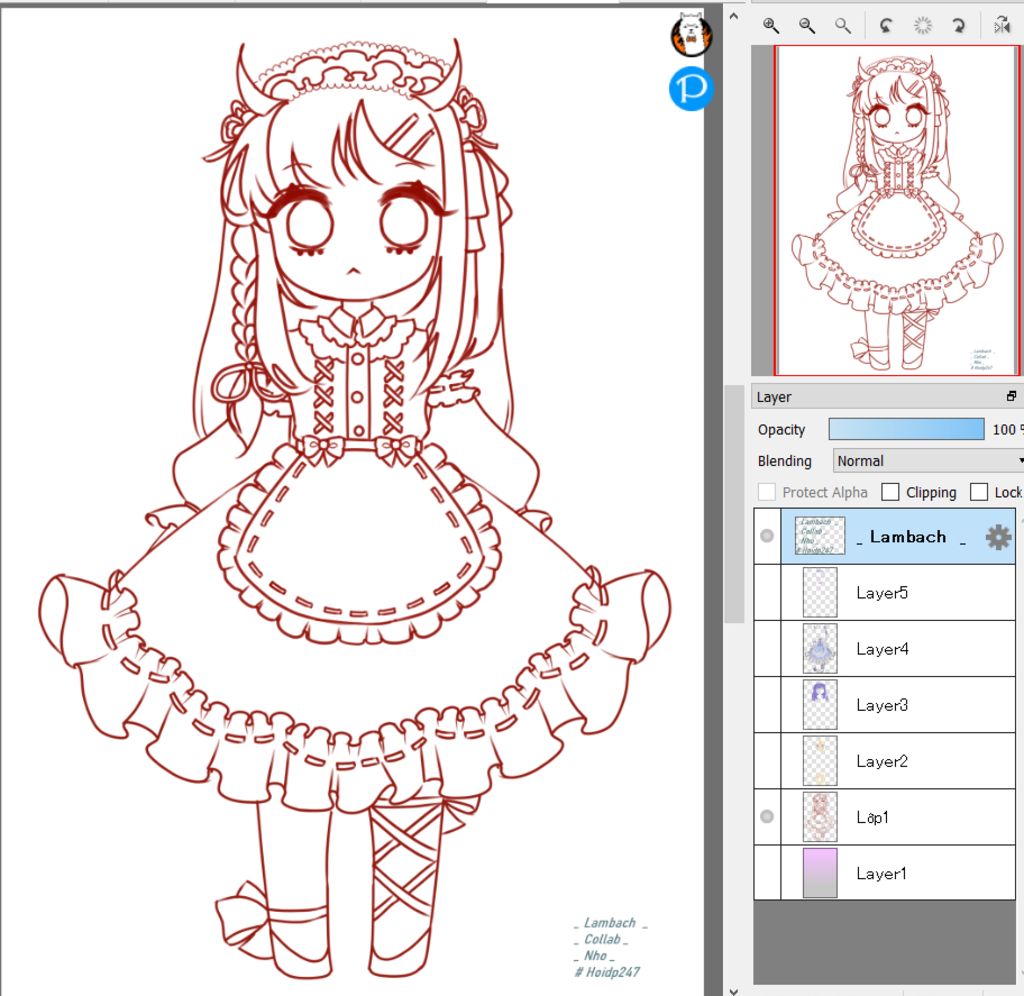
Task: Click the flip canvas icon
Action: pyautogui.click(x=1002, y=25)
